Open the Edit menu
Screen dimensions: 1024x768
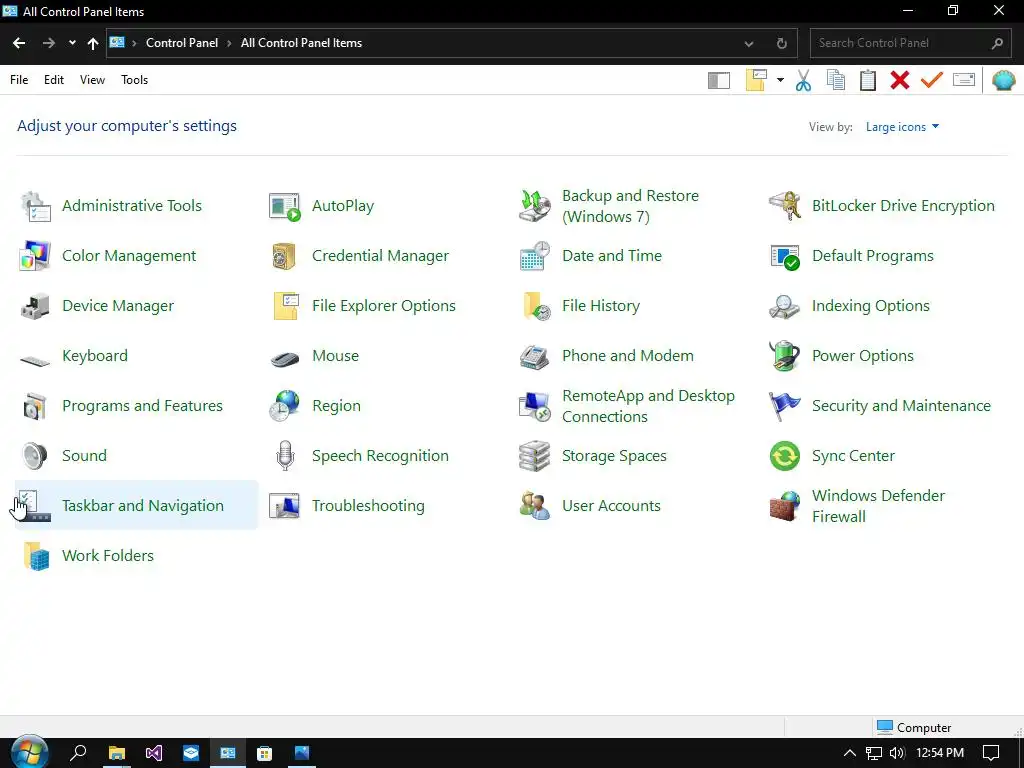coord(54,80)
